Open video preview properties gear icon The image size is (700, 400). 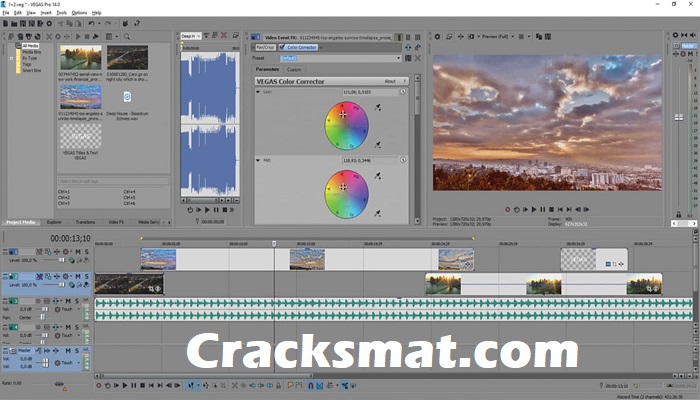tap(438, 37)
